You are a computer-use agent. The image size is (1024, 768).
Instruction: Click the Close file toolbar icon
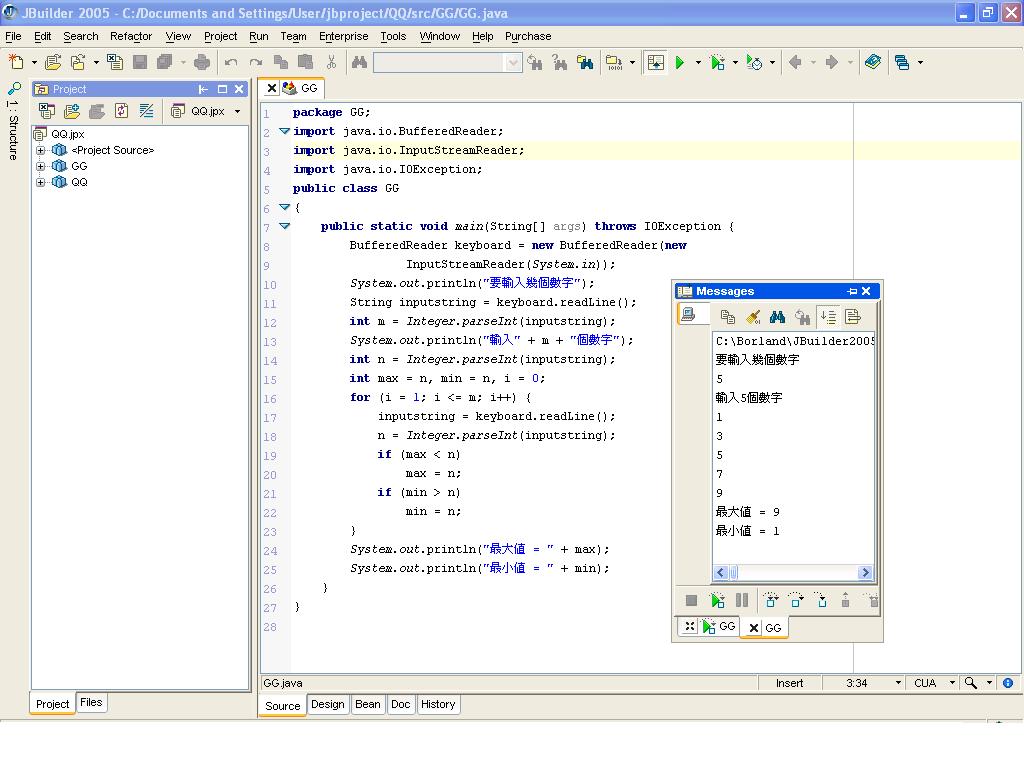point(114,62)
